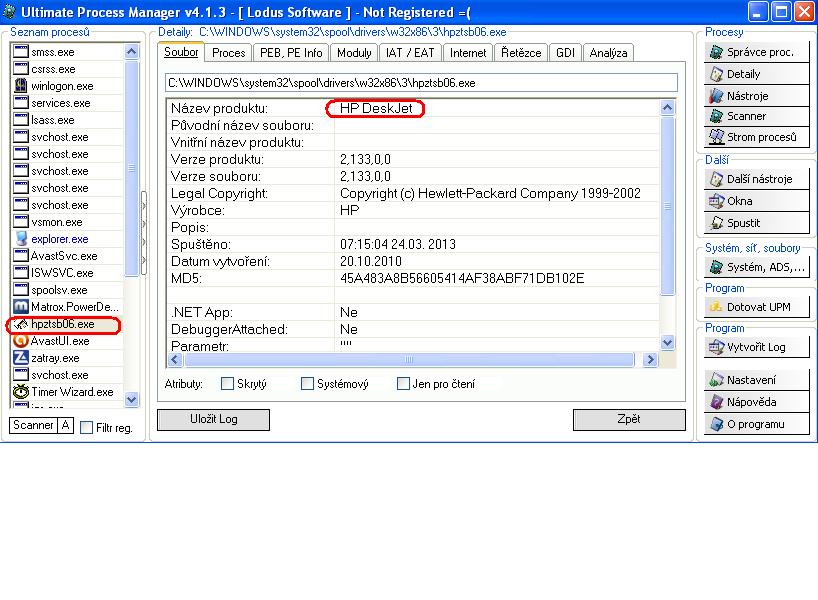The width and height of the screenshot is (818, 600).
Task: Click the Spustit icon
Action: 716,223
